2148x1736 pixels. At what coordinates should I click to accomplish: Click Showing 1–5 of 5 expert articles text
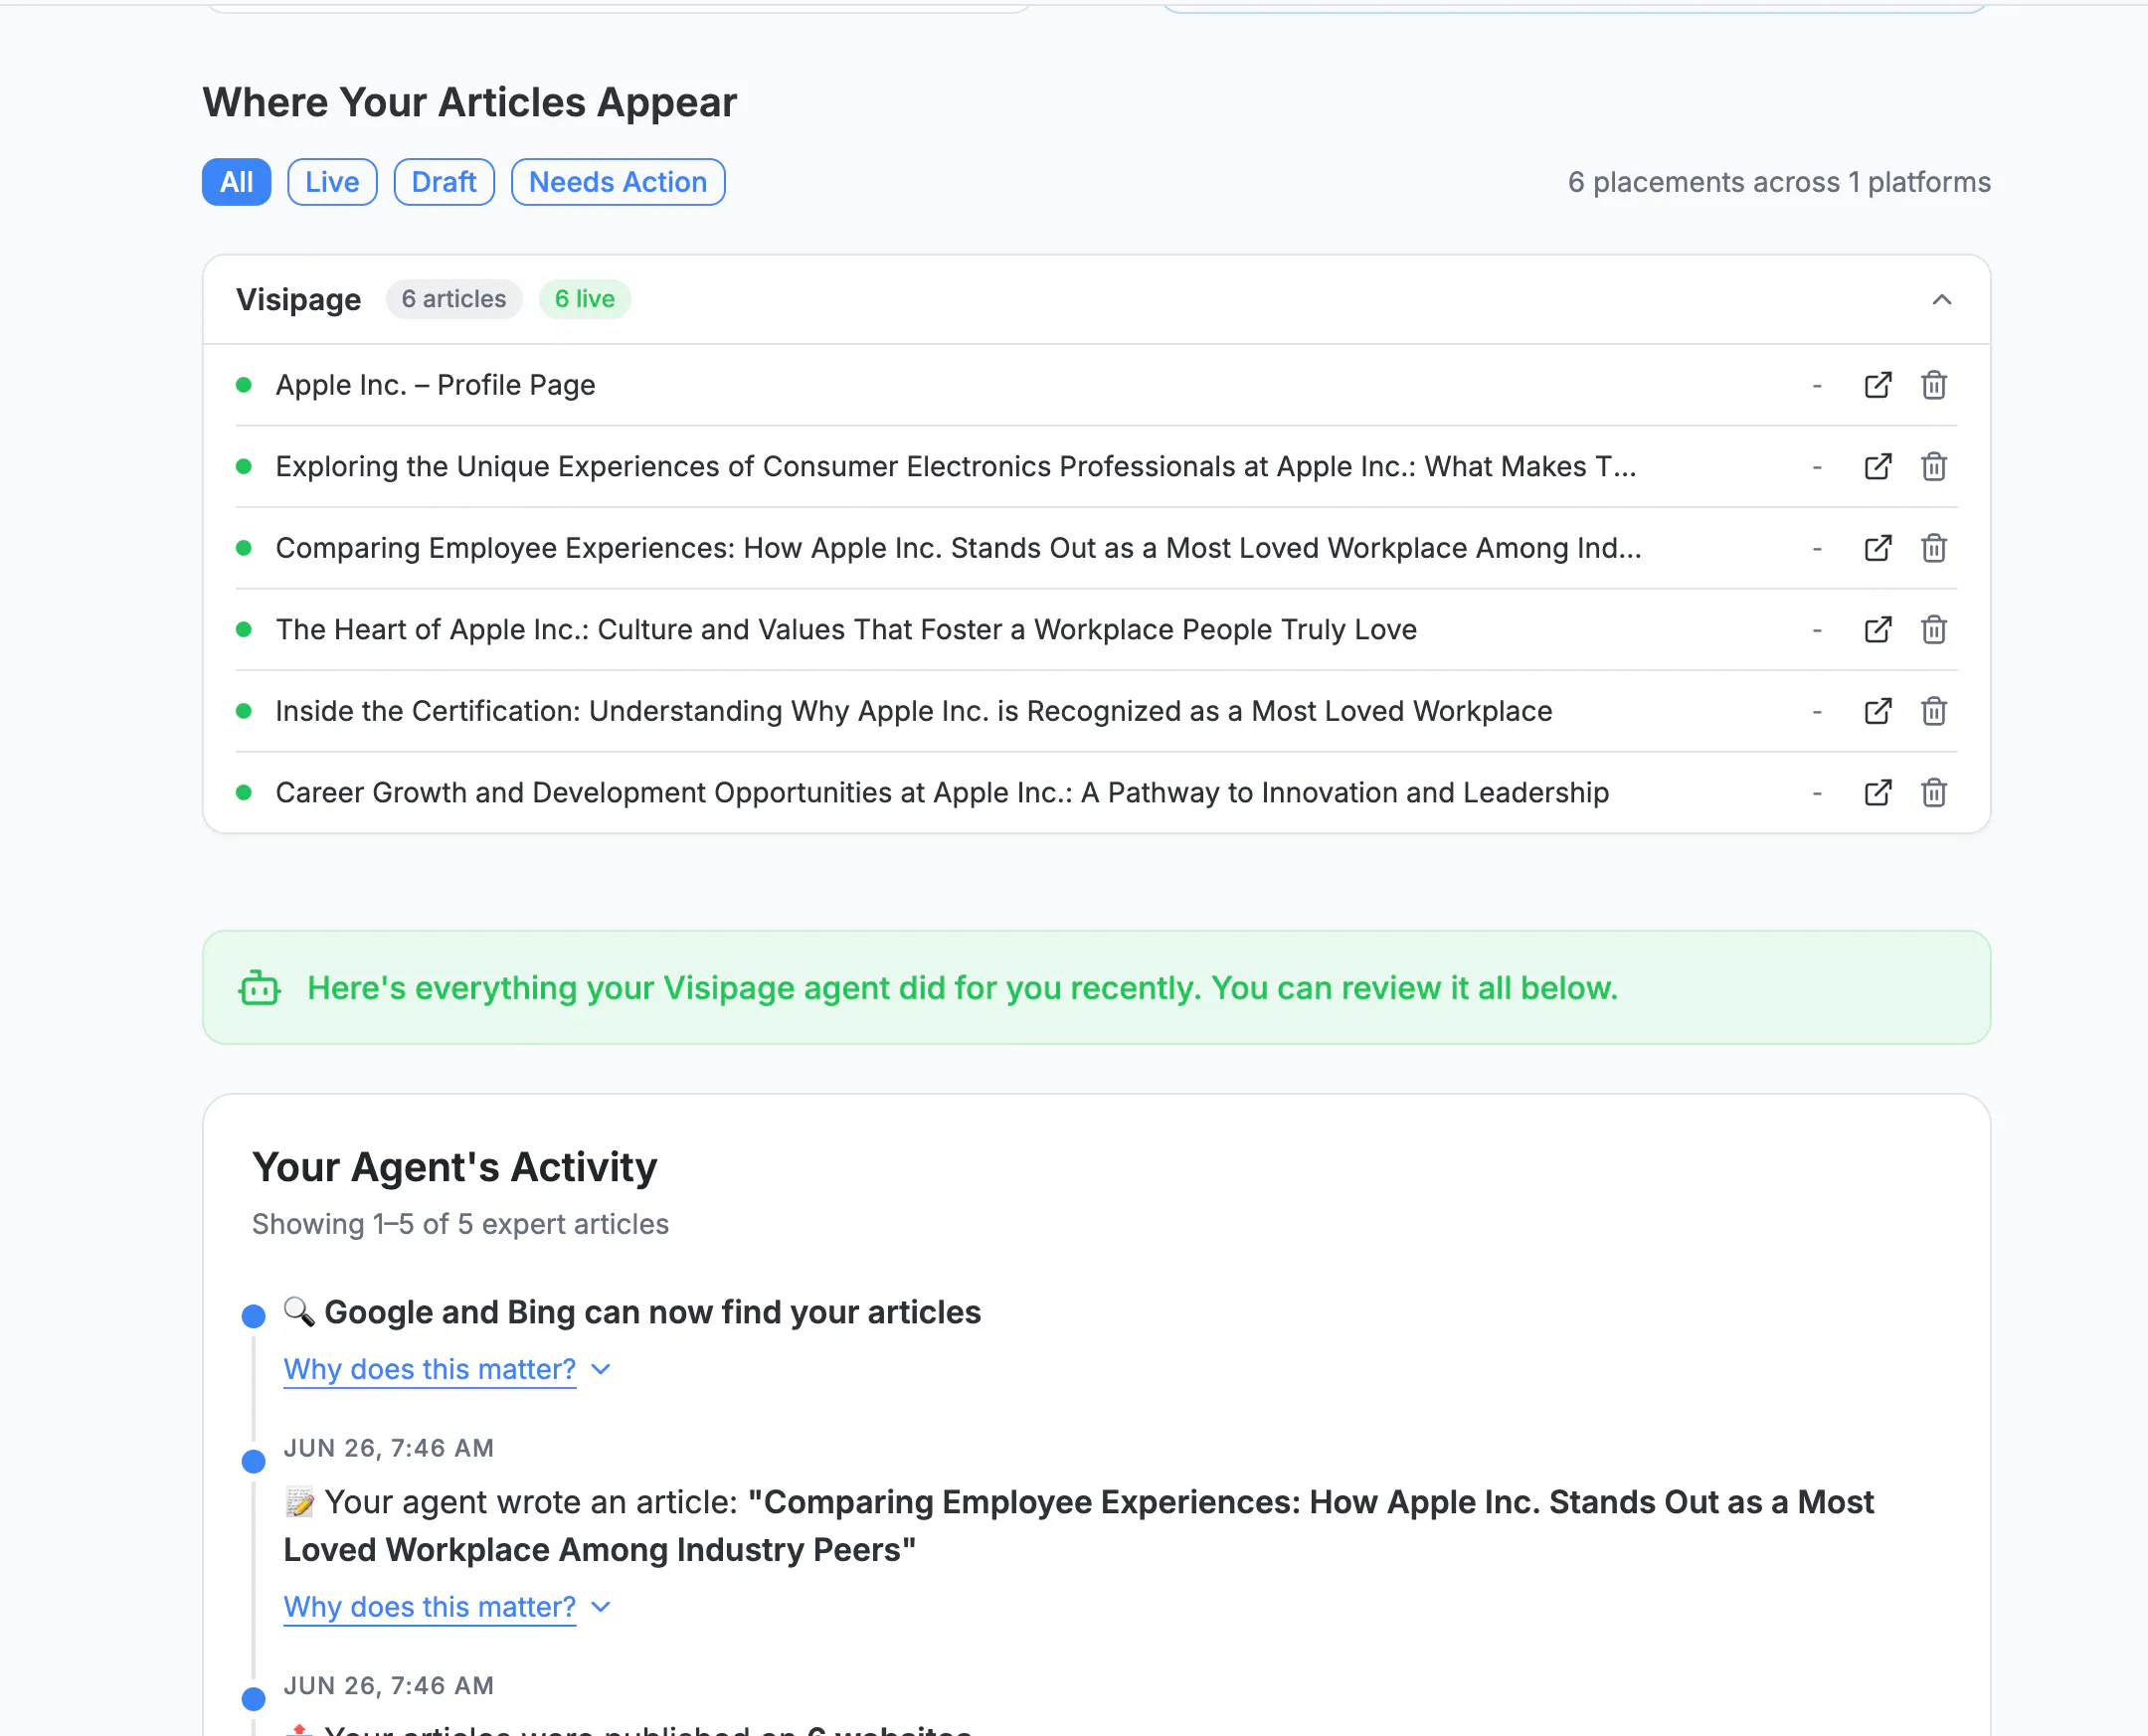pyautogui.click(x=460, y=1224)
